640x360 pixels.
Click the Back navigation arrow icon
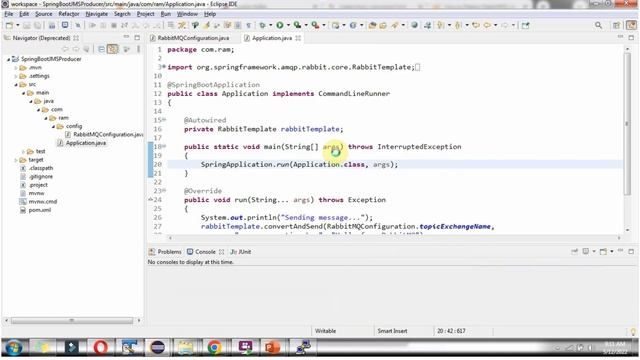[487, 25]
